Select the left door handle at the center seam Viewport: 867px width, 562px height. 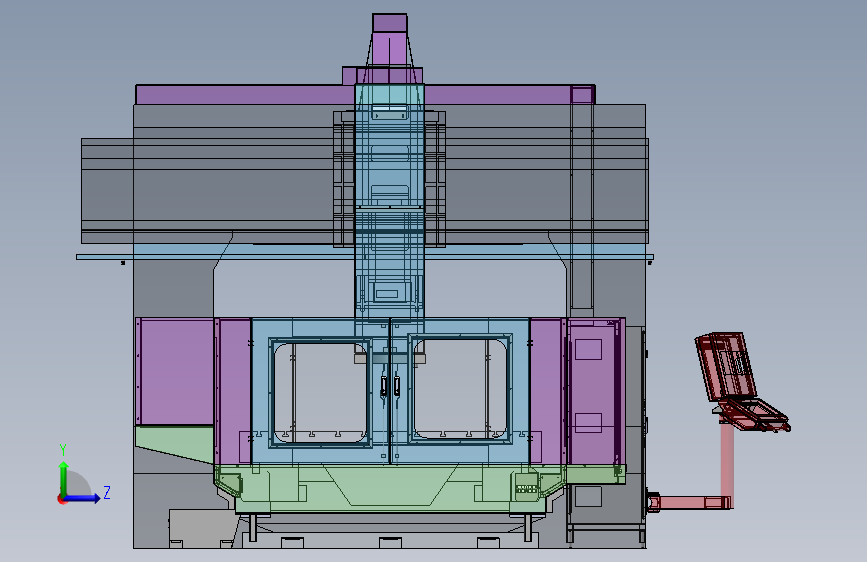click(x=384, y=386)
